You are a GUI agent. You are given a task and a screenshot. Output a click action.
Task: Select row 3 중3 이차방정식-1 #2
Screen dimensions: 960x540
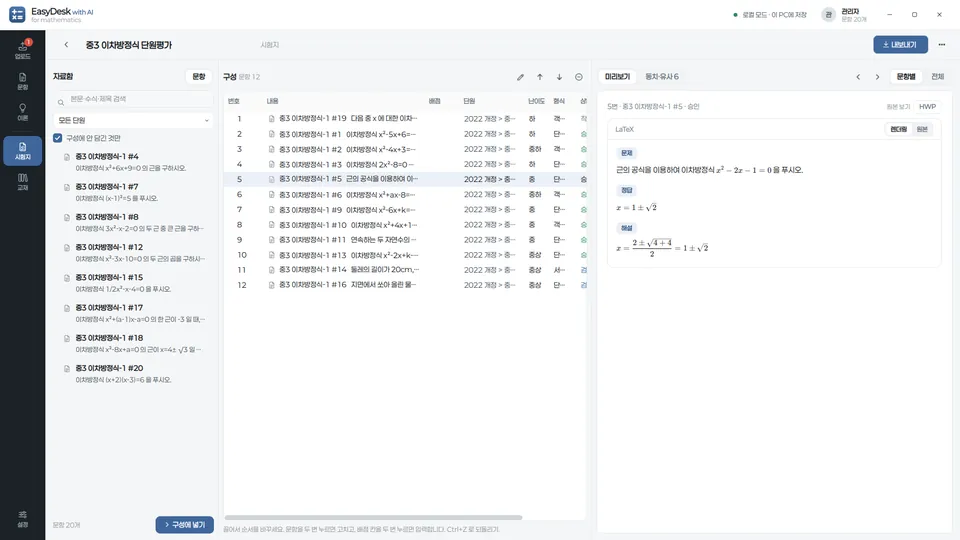click(x=405, y=149)
